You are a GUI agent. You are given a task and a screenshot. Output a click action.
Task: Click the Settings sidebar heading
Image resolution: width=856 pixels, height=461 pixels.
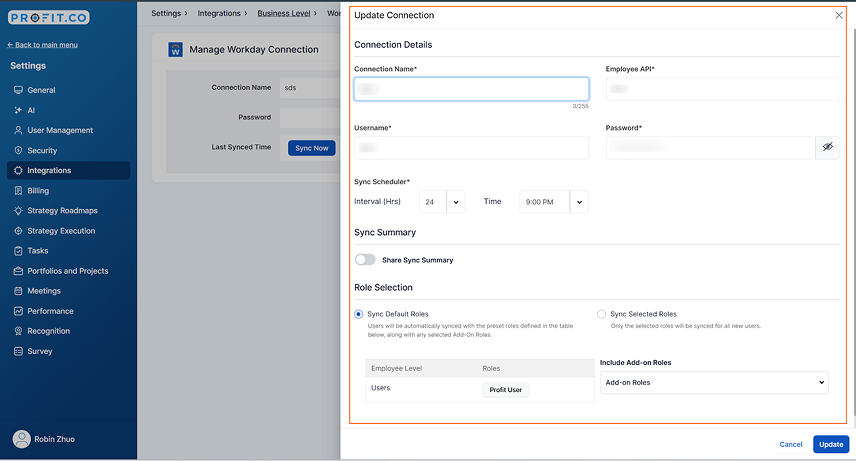pos(28,66)
